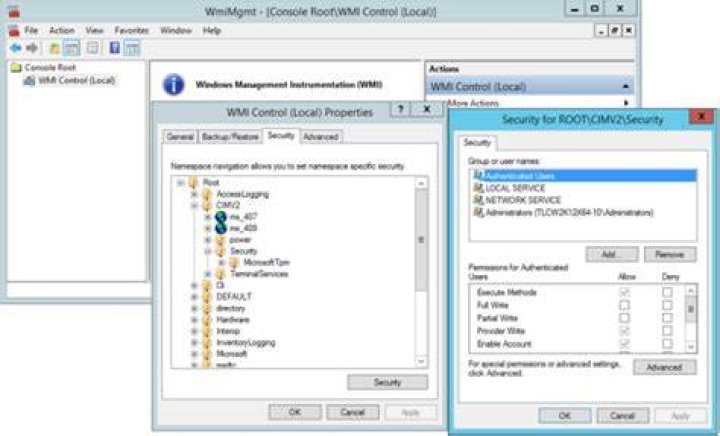Click the user group icon of Administrators
Viewport: 720px width, 436px height.
point(479,212)
